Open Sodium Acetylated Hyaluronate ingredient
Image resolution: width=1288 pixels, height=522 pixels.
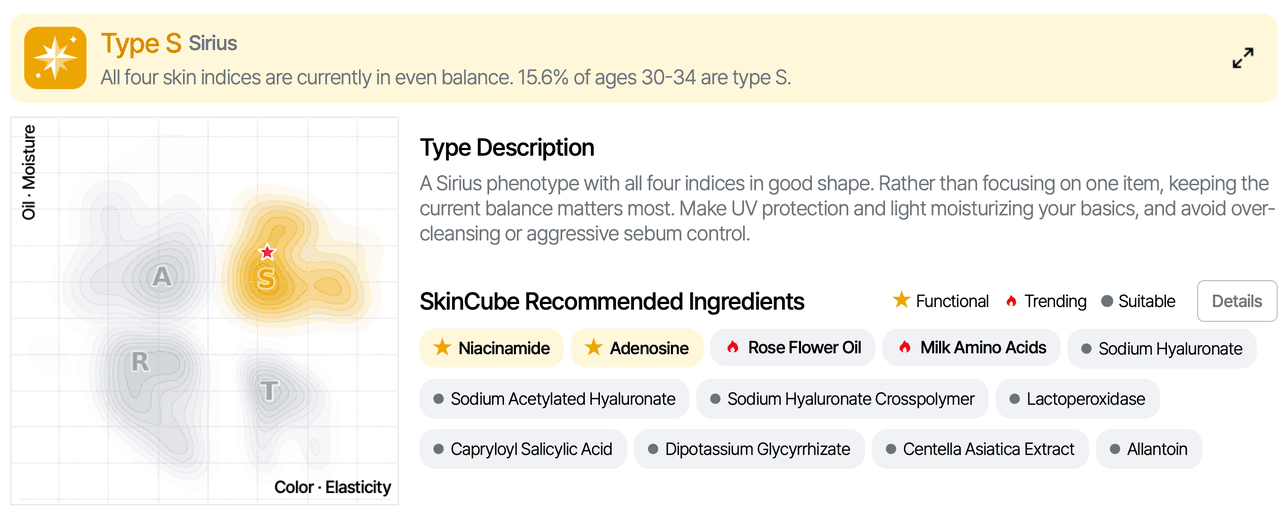554,398
